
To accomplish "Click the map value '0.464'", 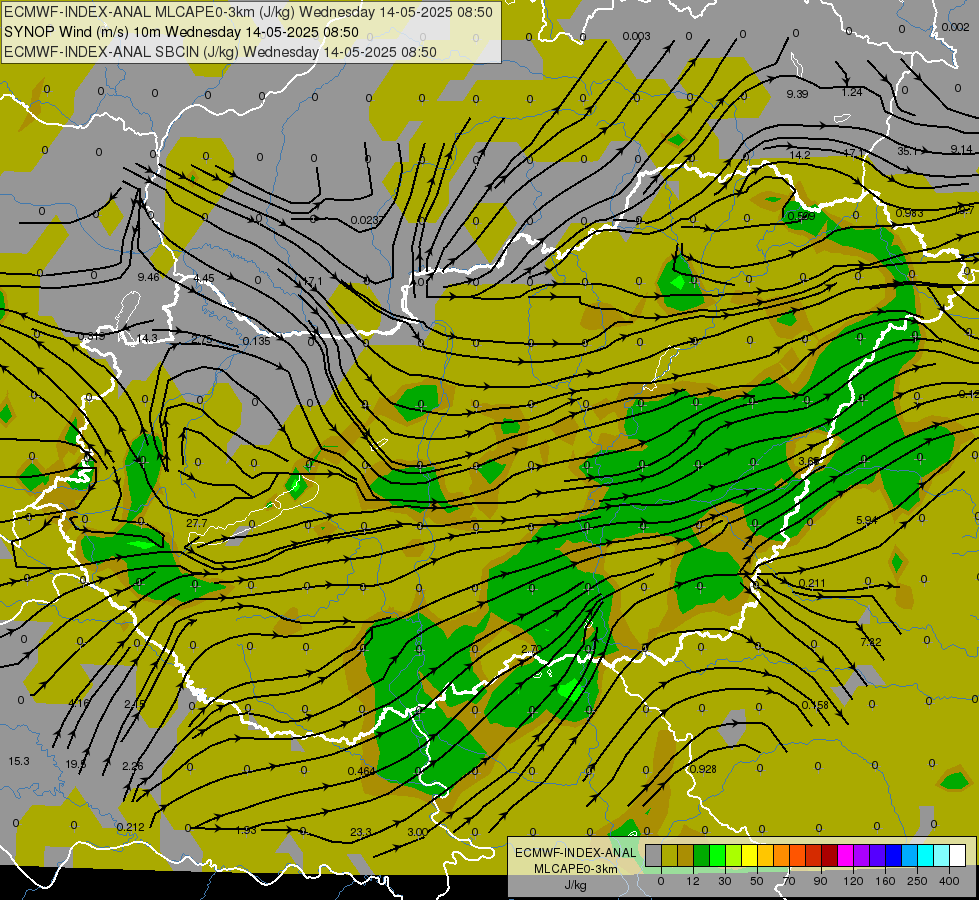I will 362,771.
